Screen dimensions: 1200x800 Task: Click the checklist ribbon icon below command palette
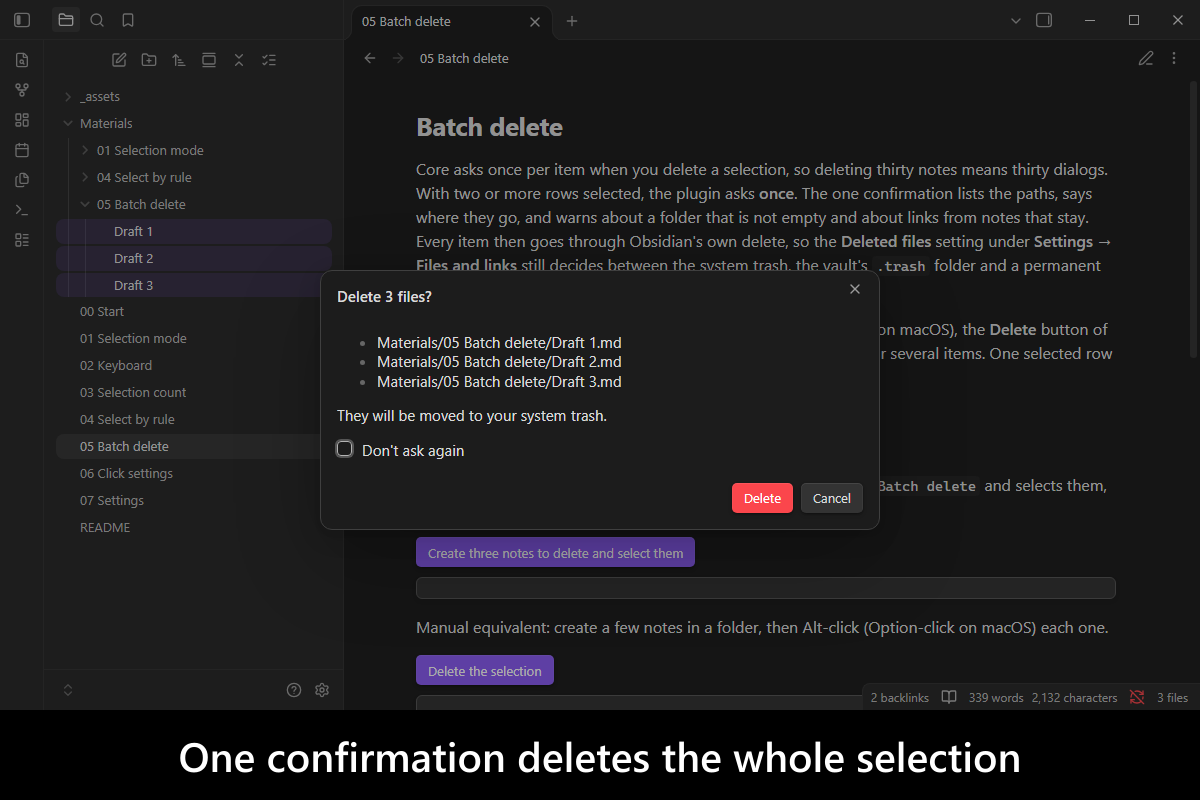tap(22, 240)
